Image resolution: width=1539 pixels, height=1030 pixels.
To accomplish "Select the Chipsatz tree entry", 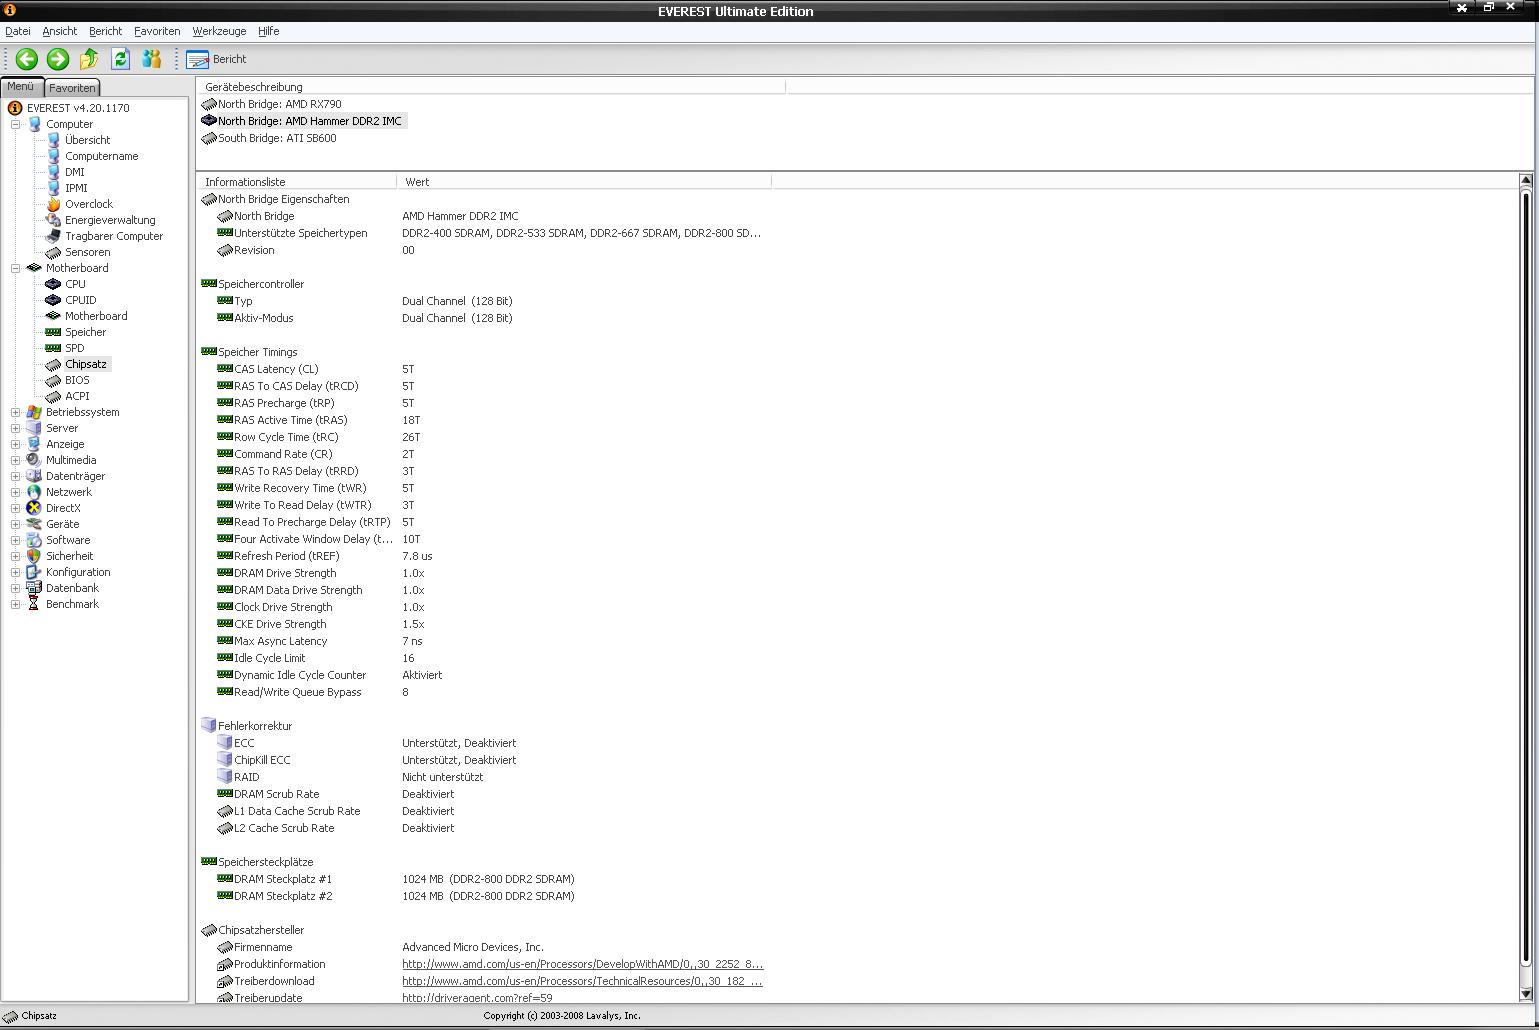I will point(85,364).
